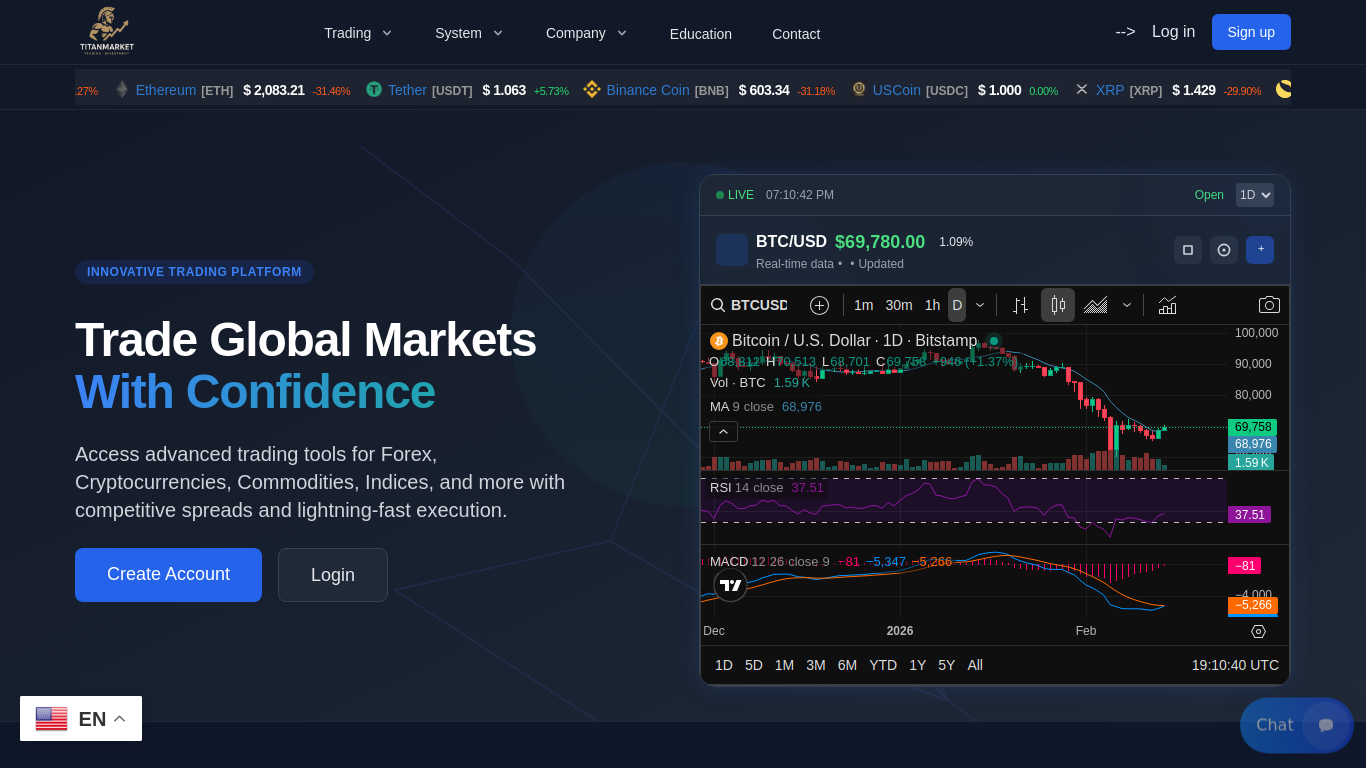Click the square icon beside BTC/USD
The width and height of the screenshot is (1366, 768).
[x=1188, y=250]
